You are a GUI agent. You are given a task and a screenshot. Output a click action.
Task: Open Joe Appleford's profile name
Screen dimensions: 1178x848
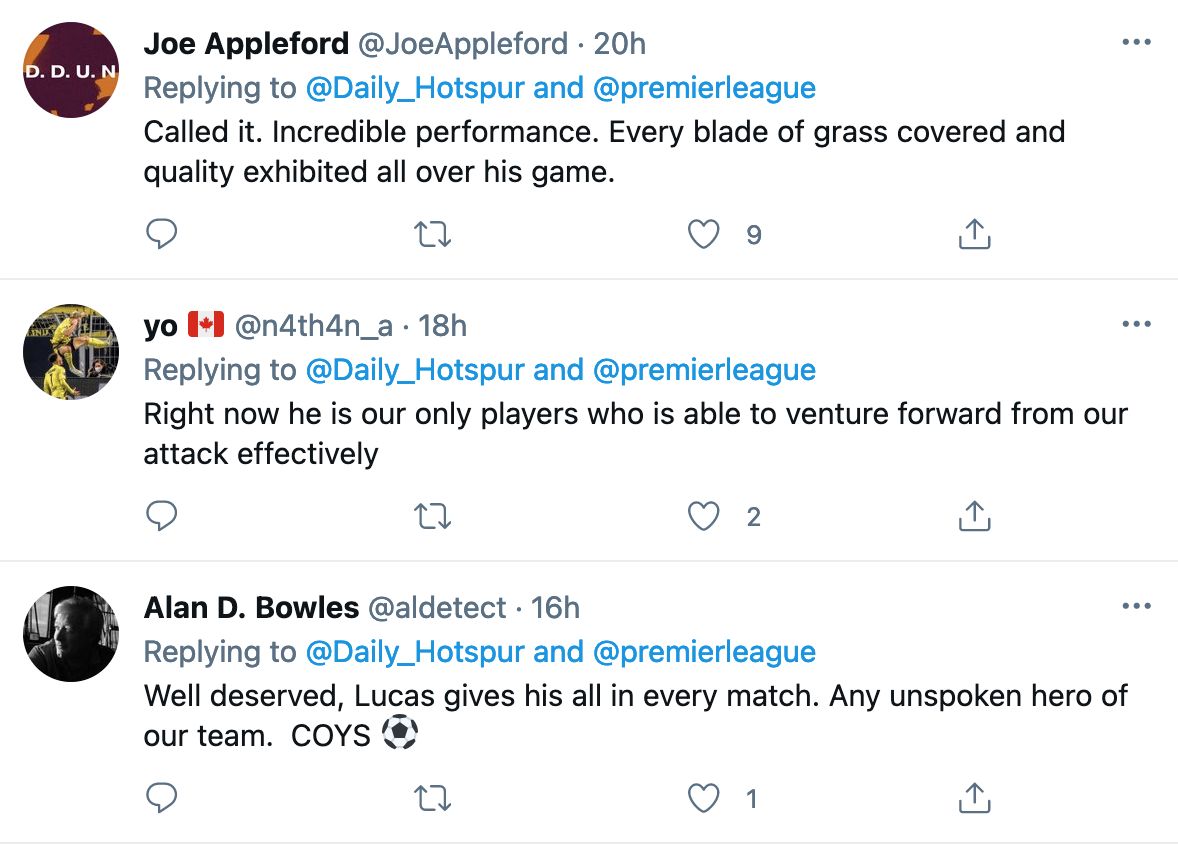point(246,44)
